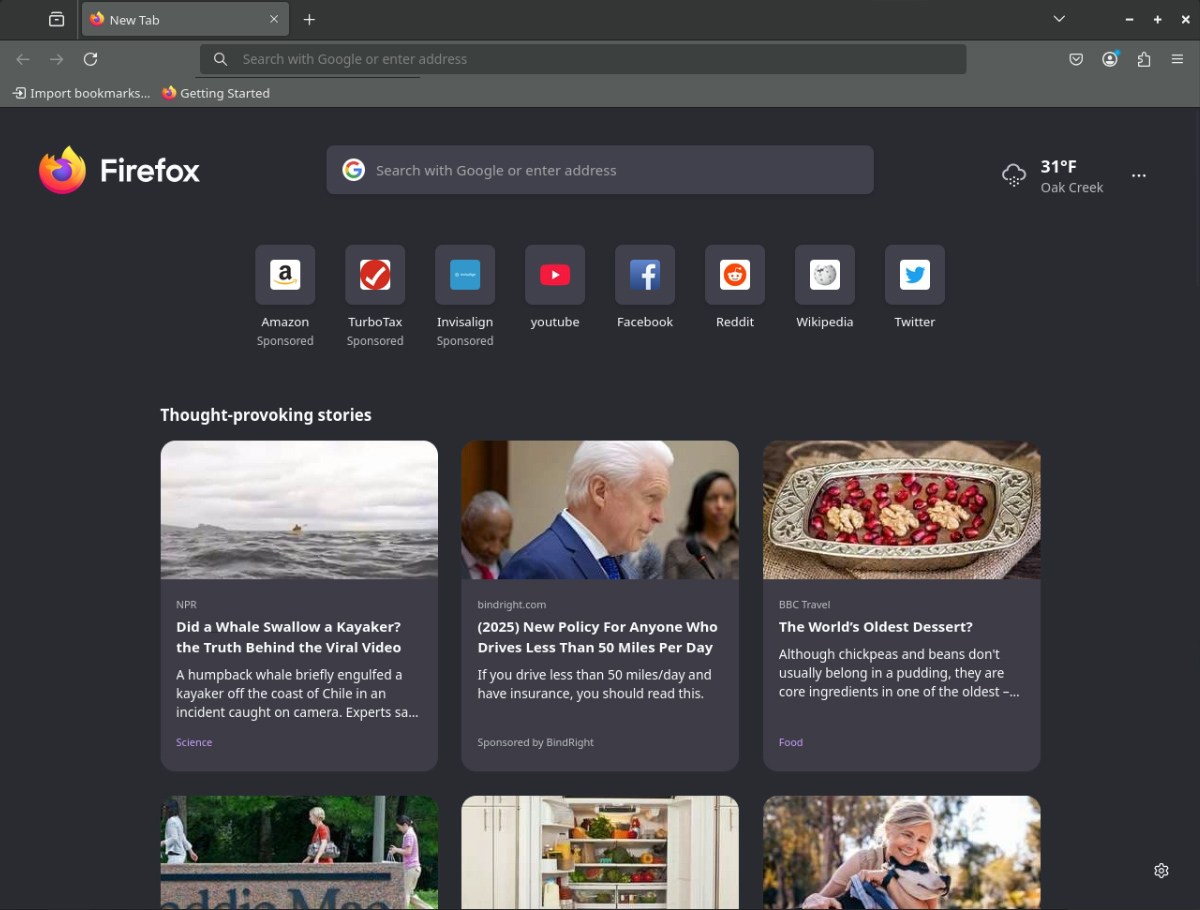
Task: Open the Firefox View tab list icon
Action: (x=57, y=19)
